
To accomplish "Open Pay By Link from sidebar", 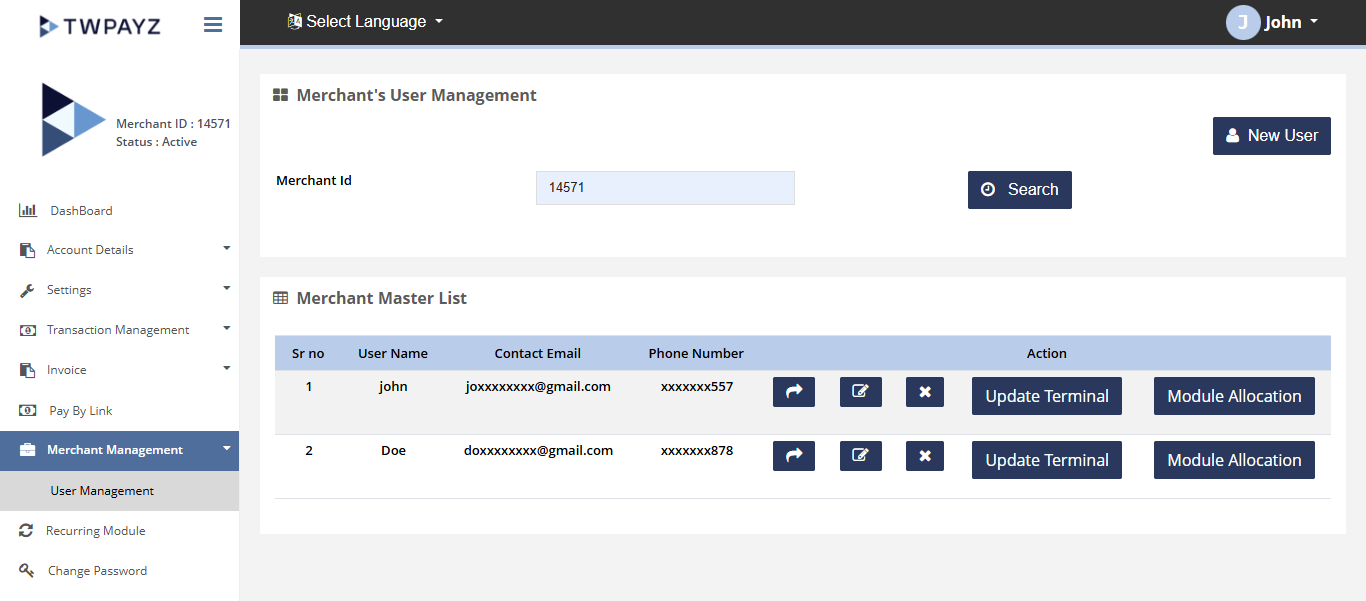I will 81,411.
